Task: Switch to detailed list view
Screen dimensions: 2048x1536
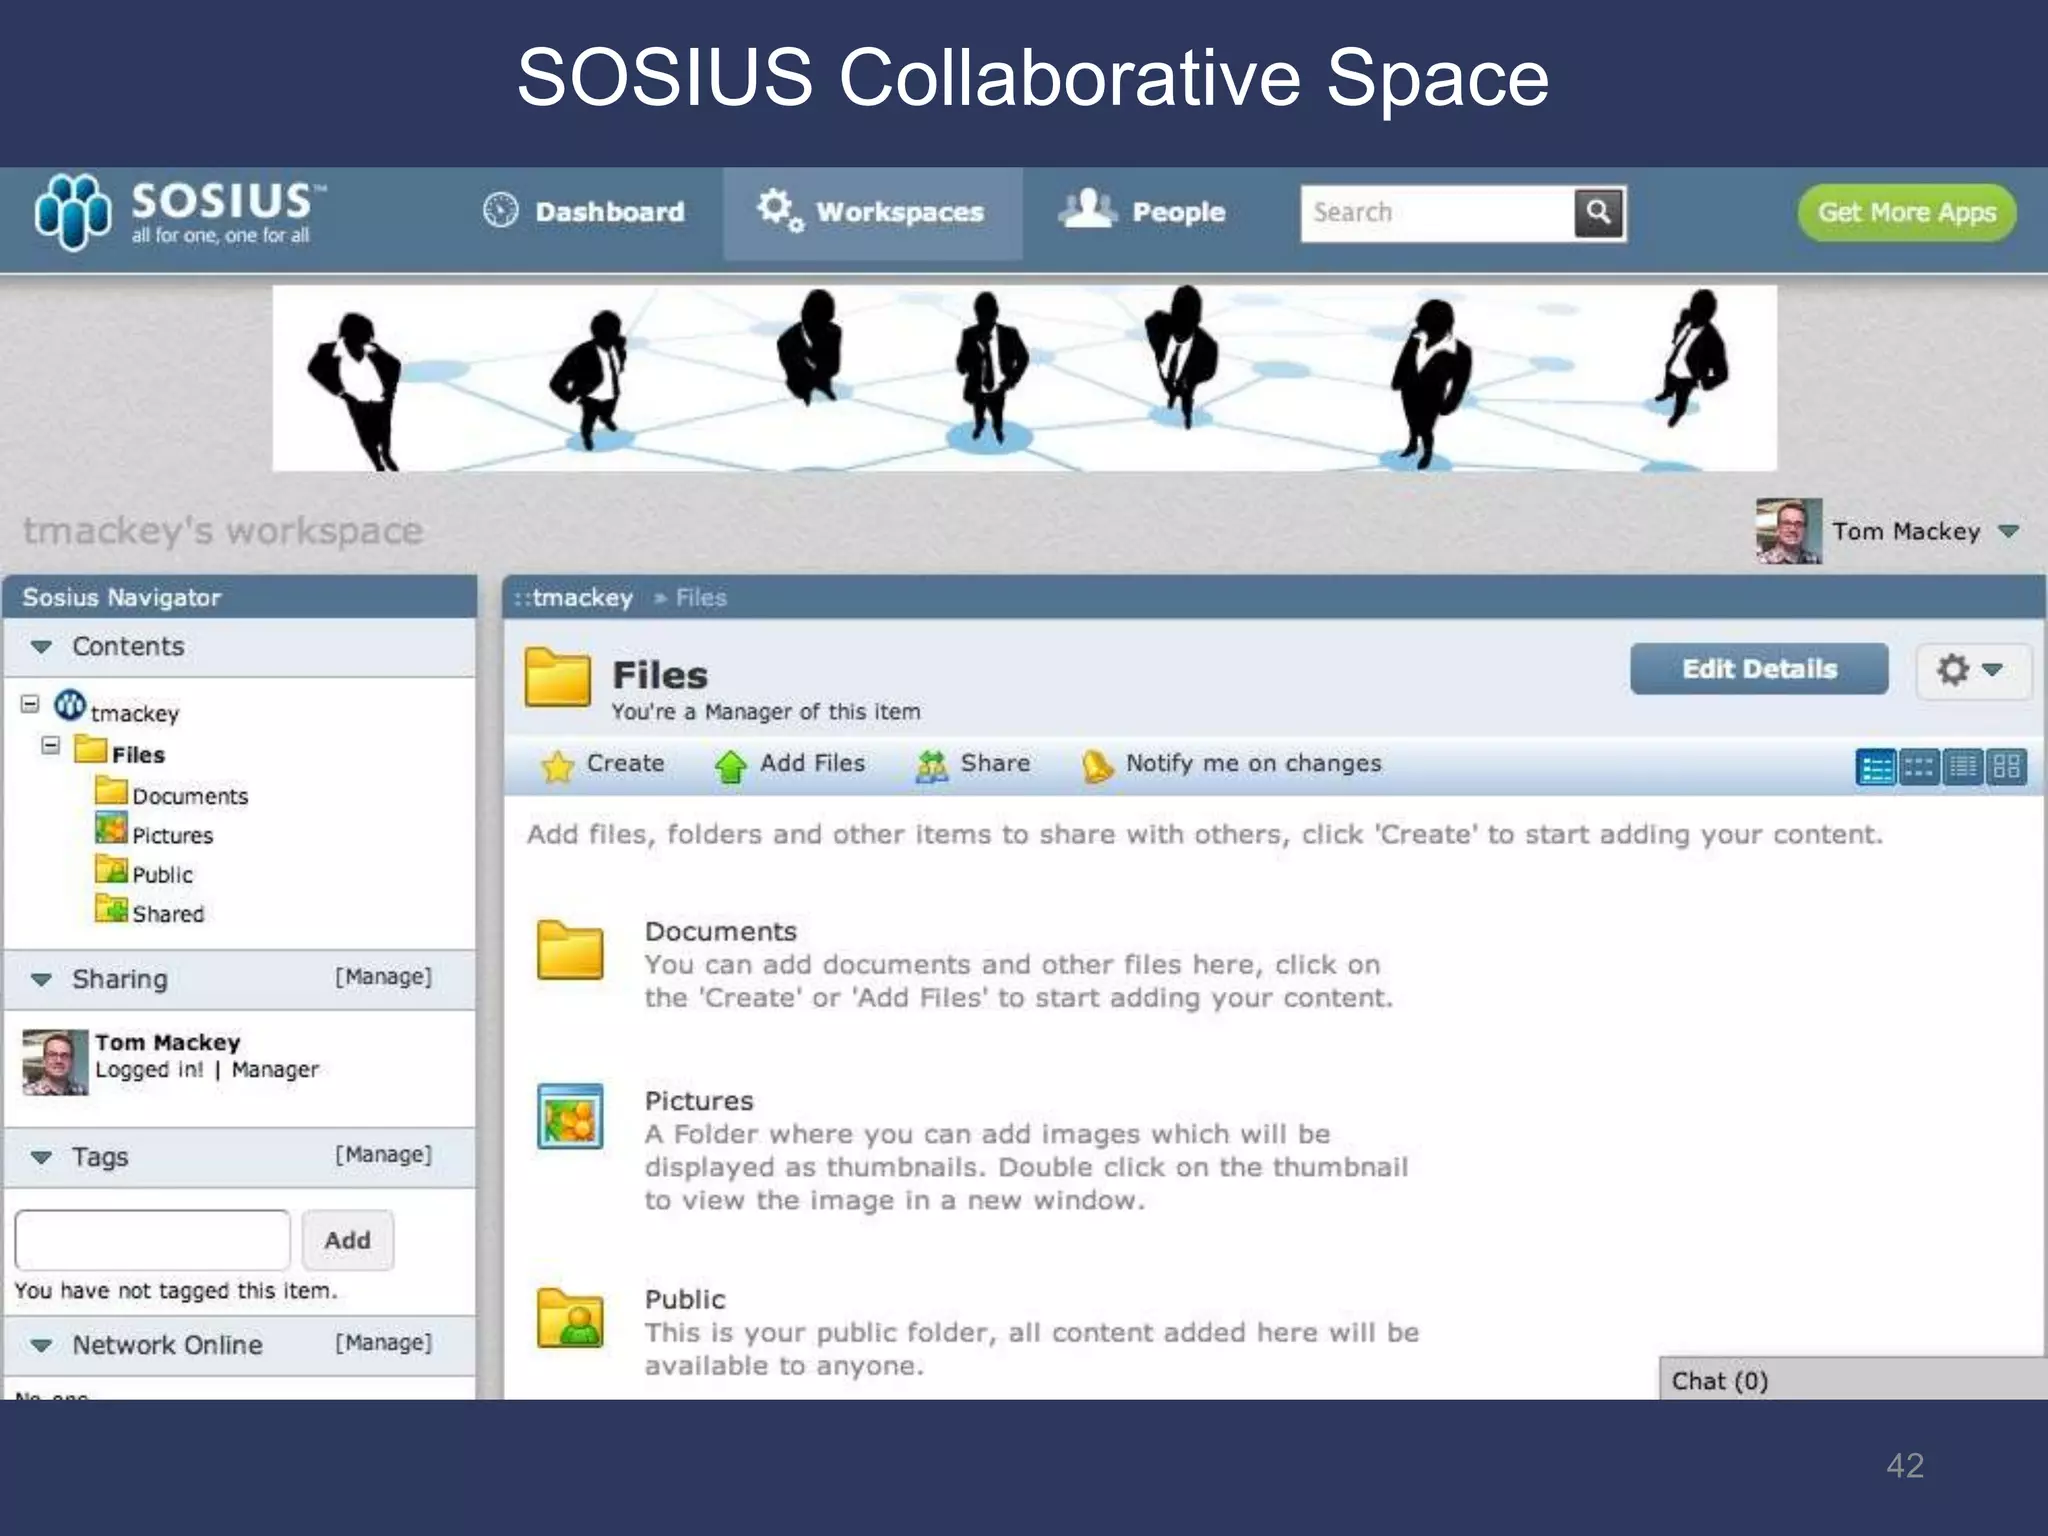Action: click(1876, 767)
